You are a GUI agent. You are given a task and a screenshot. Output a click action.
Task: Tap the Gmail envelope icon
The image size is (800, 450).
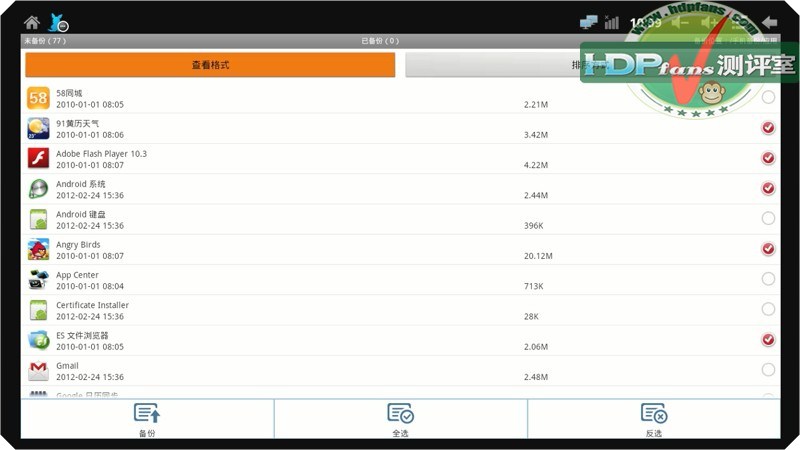[38, 370]
